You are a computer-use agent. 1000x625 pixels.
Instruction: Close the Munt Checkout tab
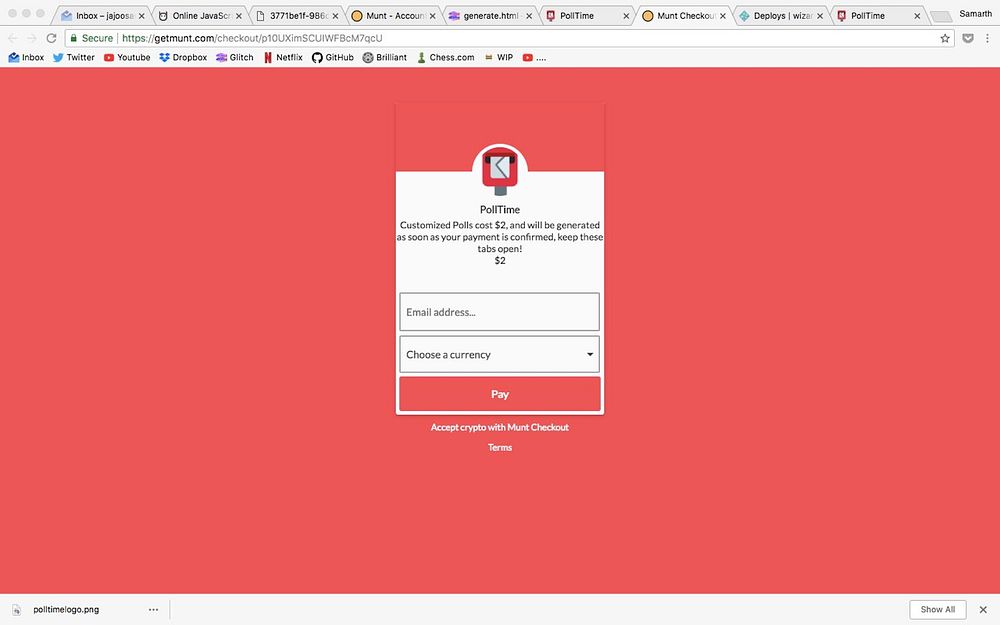point(723,16)
